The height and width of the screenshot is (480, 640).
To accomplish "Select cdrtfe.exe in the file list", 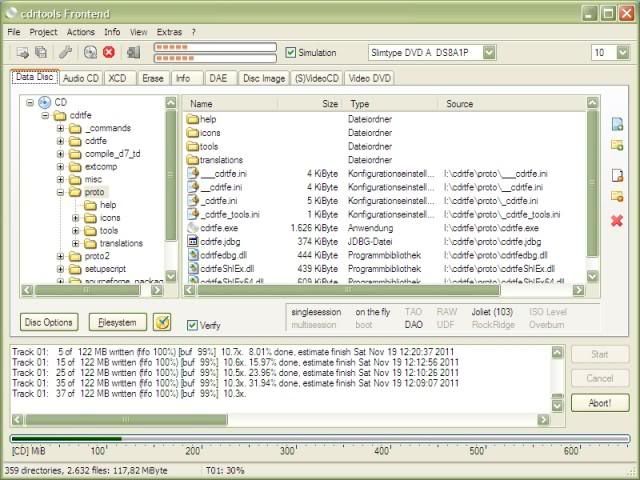I will point(219,228).
